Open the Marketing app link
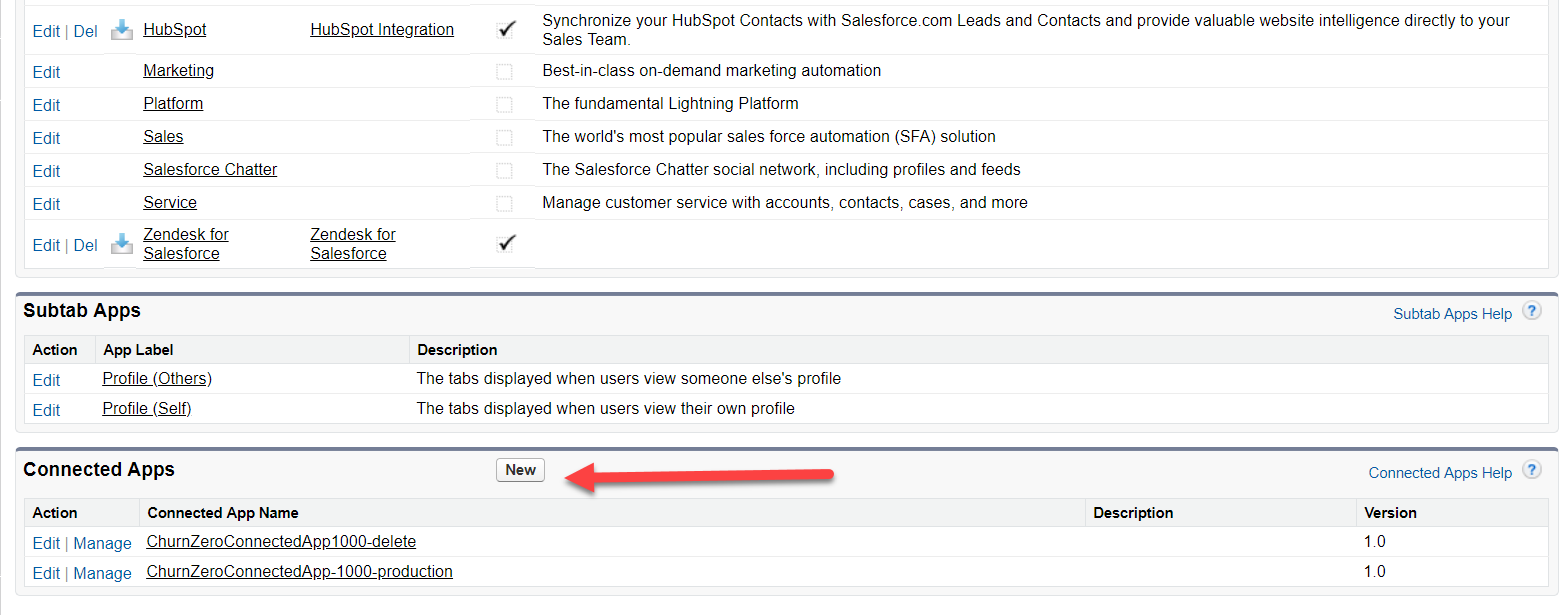 [x=178, y=70]
